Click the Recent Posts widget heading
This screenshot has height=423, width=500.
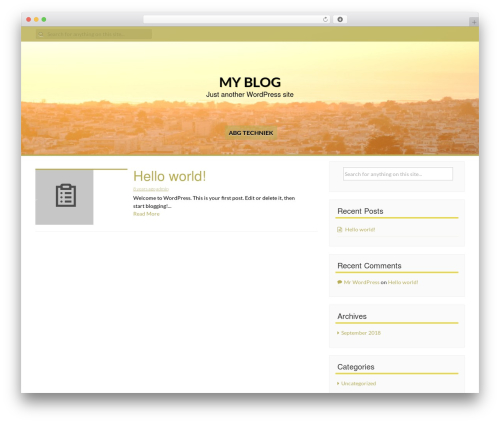(x=360, y=211)
